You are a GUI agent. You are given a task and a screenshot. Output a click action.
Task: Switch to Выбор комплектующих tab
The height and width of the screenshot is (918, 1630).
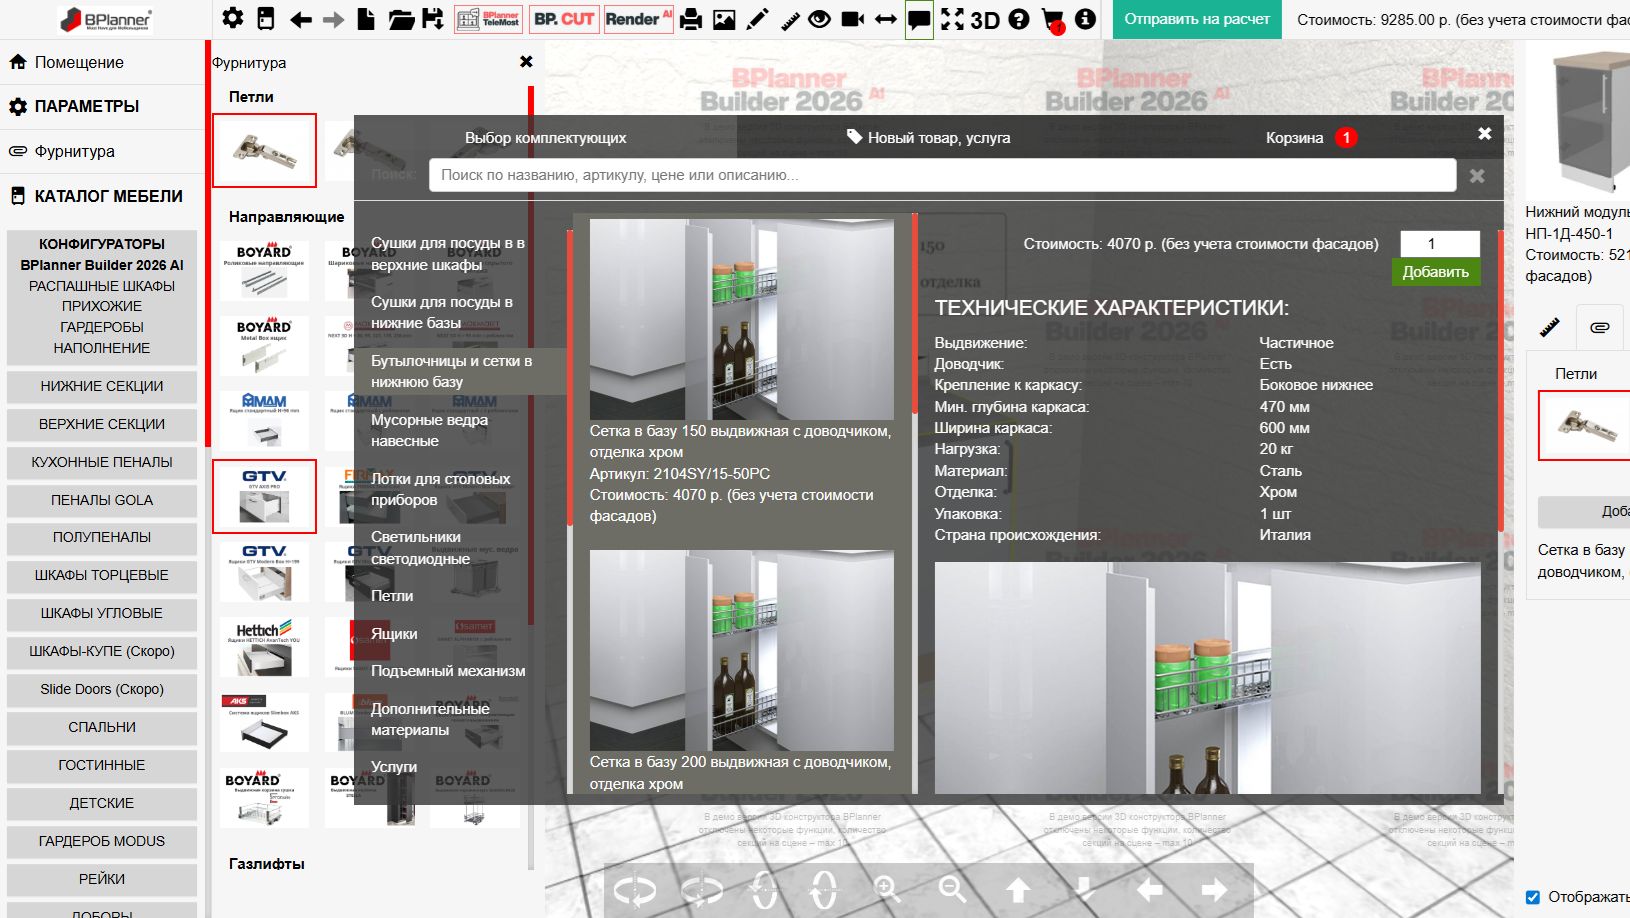point(545,138)
